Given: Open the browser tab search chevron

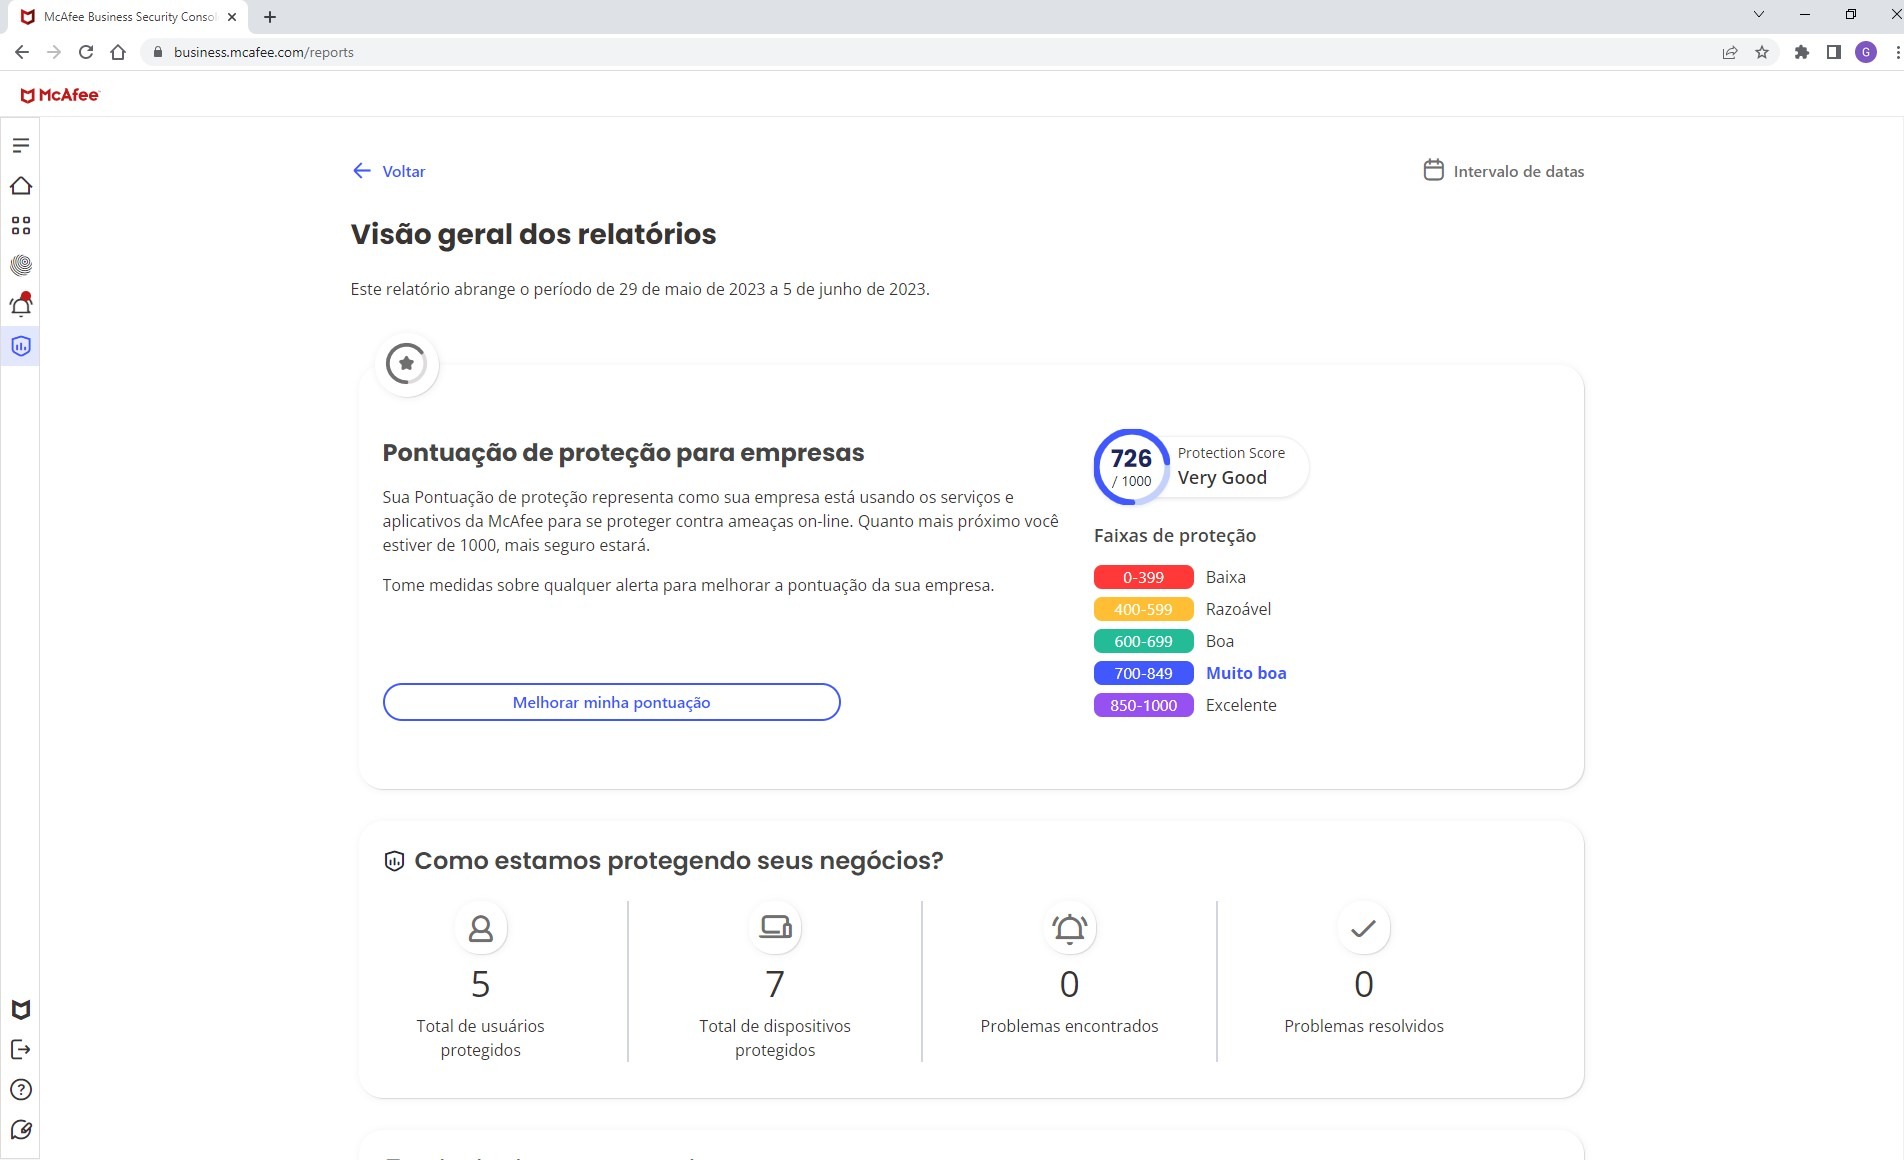Looking at the screenshot, I should [x=1758, y=14].
